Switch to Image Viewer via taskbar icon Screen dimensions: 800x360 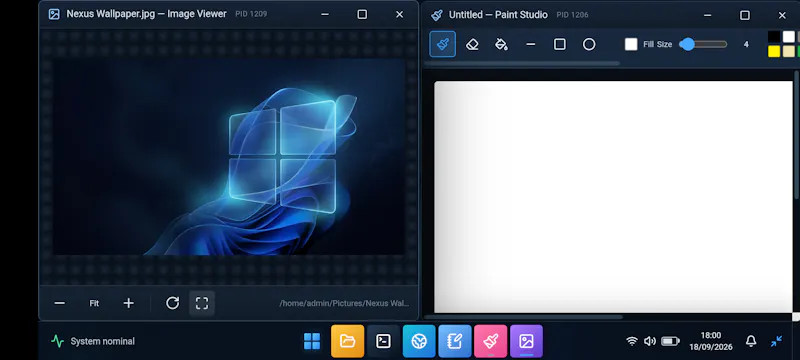coord(526,341)
